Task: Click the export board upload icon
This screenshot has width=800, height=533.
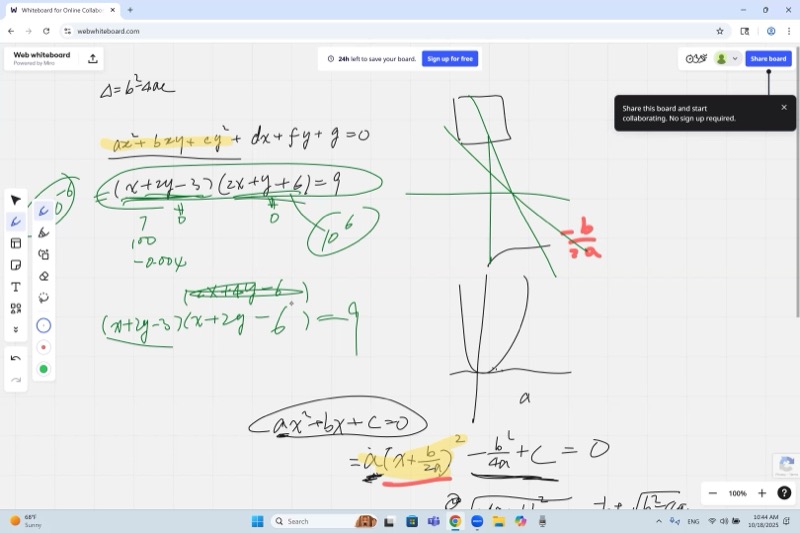Action: click(x=93, y=58)
